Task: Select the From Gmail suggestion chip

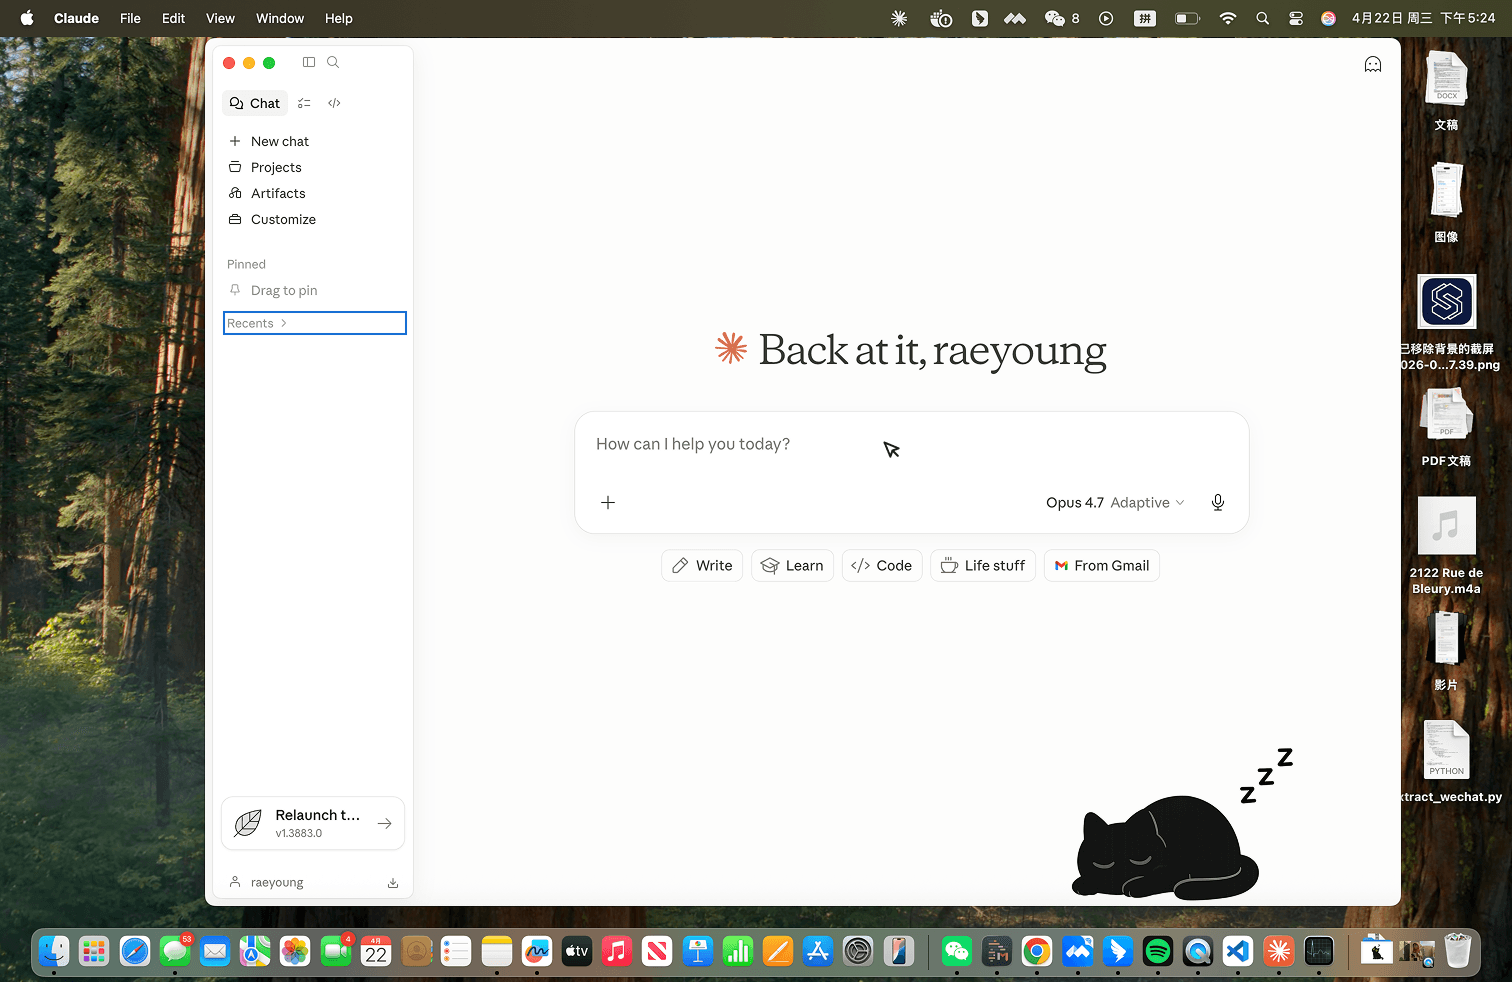Action: 1102,566
